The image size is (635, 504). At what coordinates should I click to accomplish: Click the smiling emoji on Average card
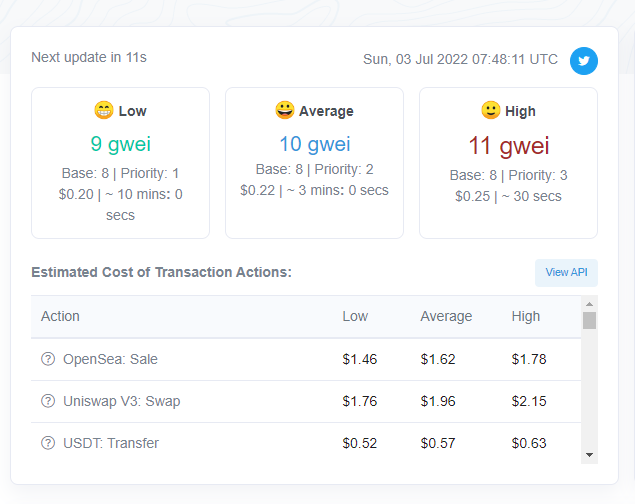[285, 110]
